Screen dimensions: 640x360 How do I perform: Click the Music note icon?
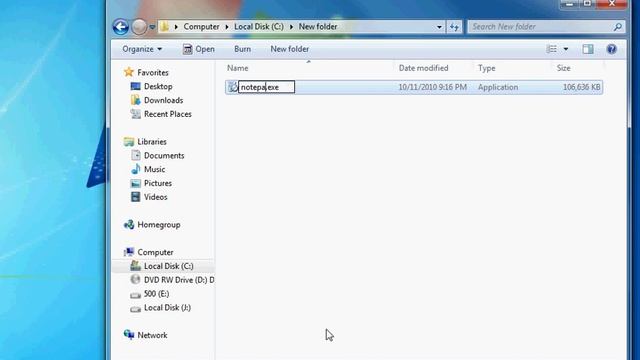(136, 169)
